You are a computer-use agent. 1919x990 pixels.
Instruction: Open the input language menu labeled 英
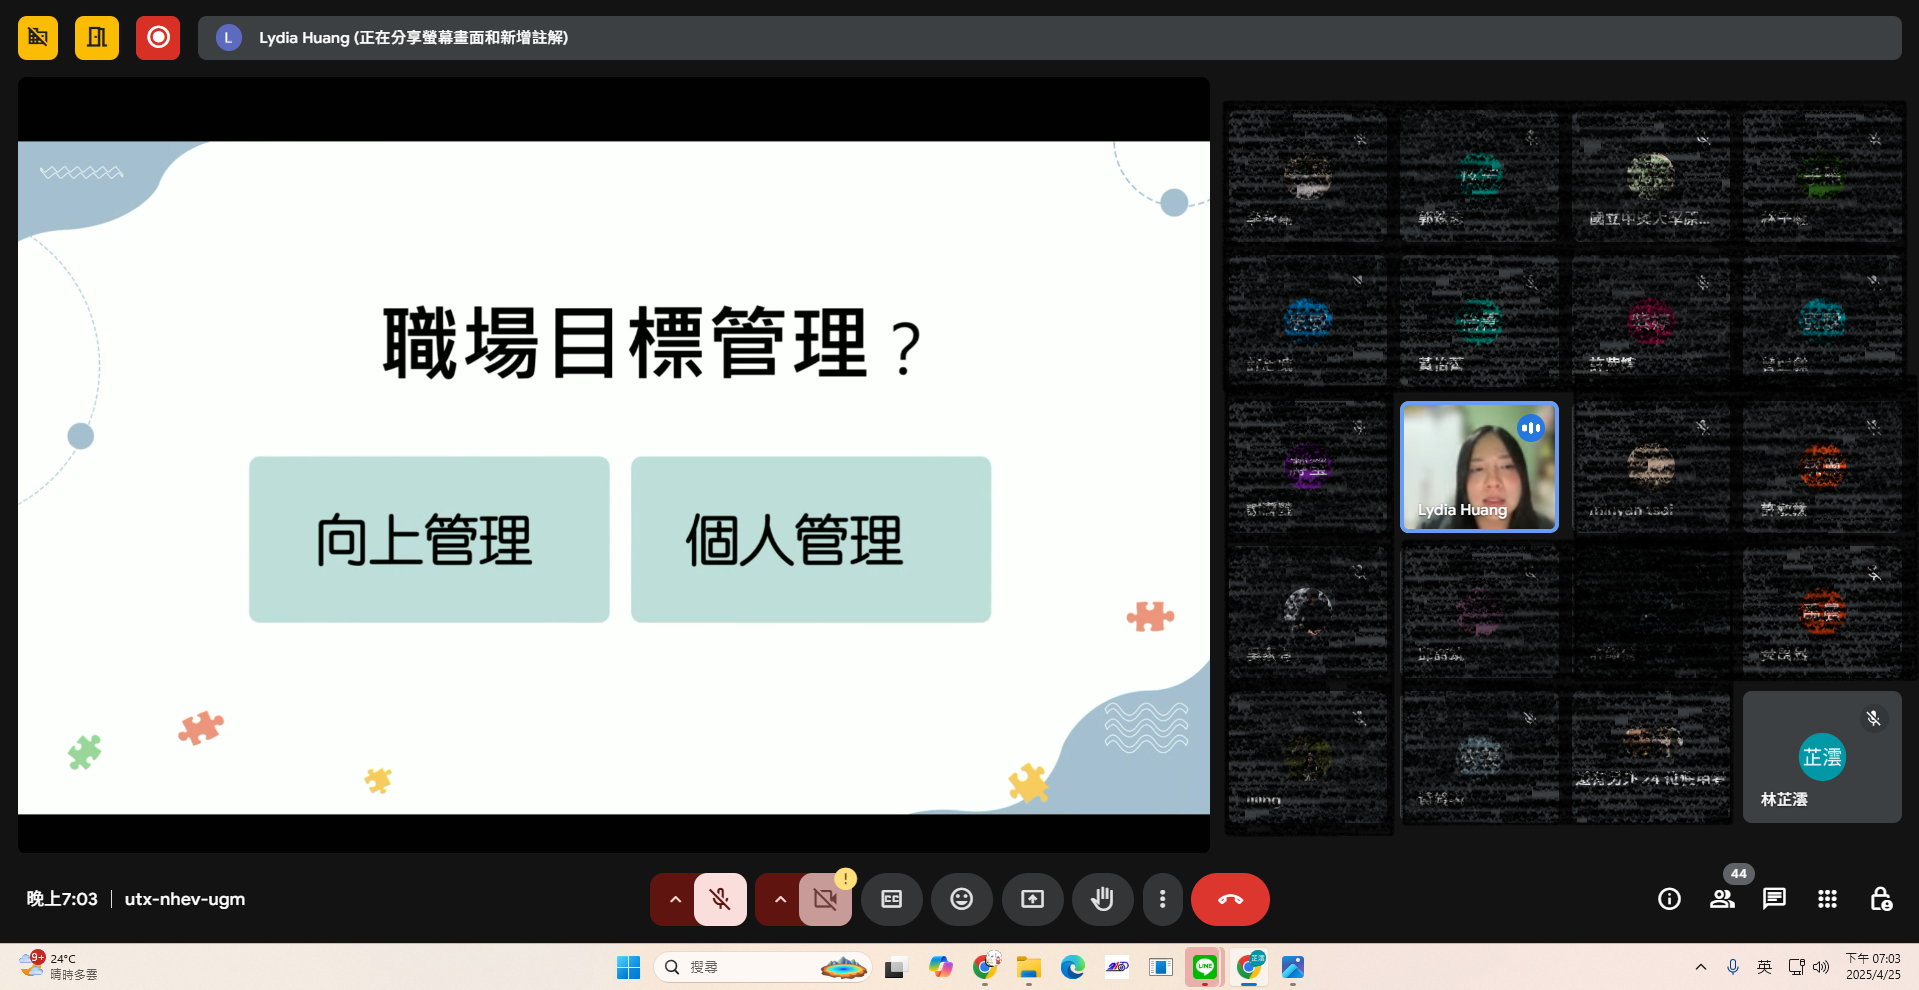tap(1764, 966)
